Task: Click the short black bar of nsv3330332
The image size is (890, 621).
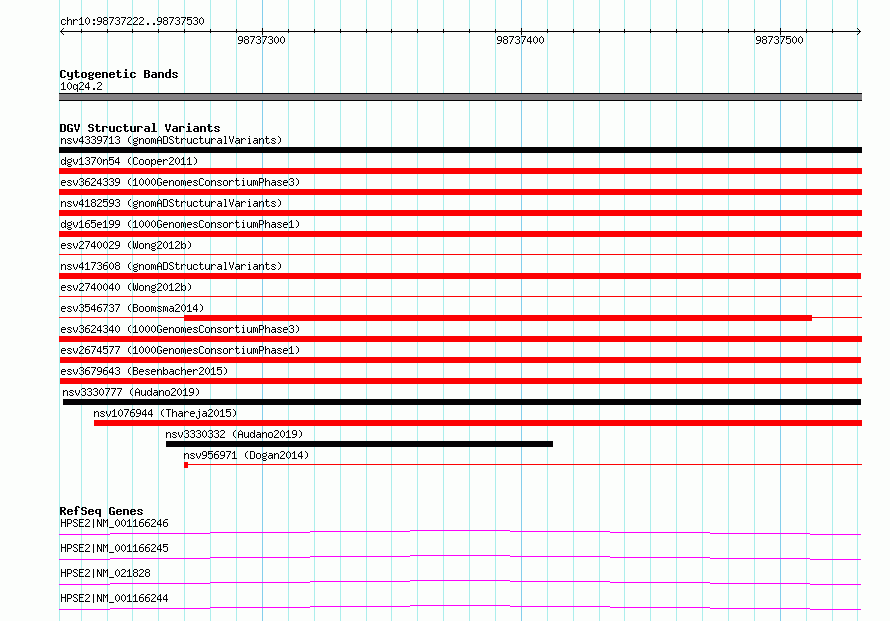Action: point(359,444)
